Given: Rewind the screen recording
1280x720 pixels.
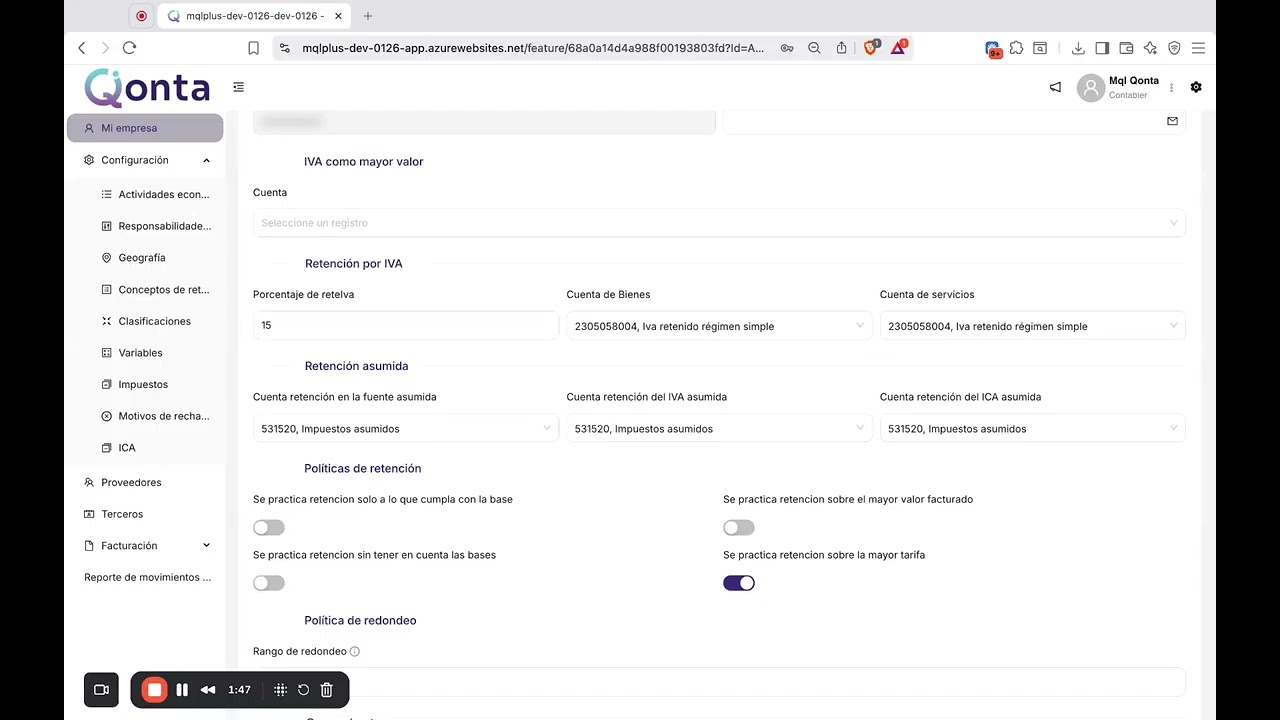Looking at the screenshot, I should (x=208, y=690).
